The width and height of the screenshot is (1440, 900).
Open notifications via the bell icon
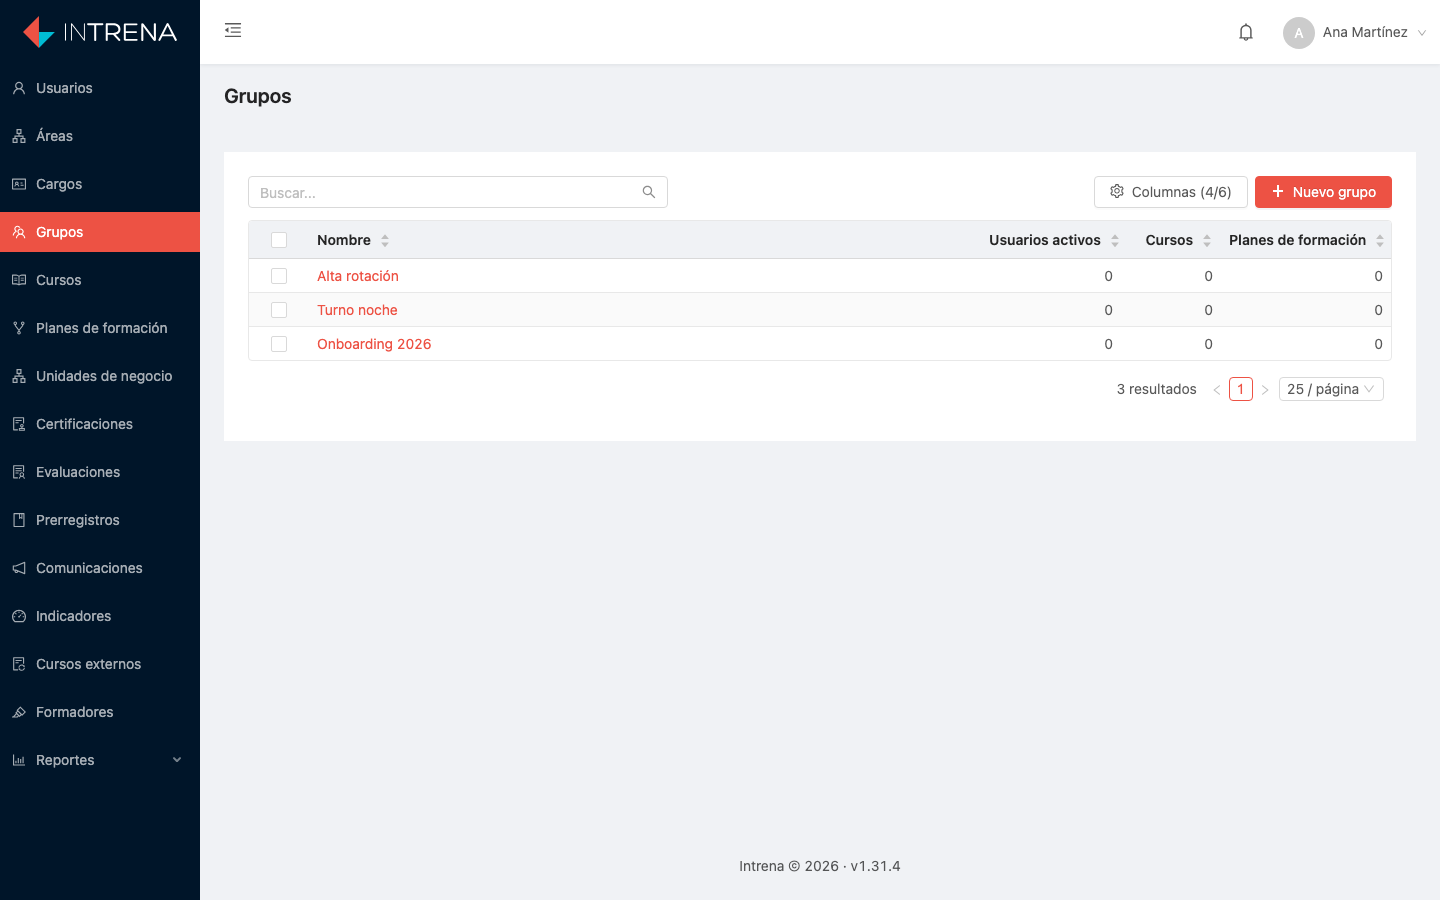tap(1246, 32)
